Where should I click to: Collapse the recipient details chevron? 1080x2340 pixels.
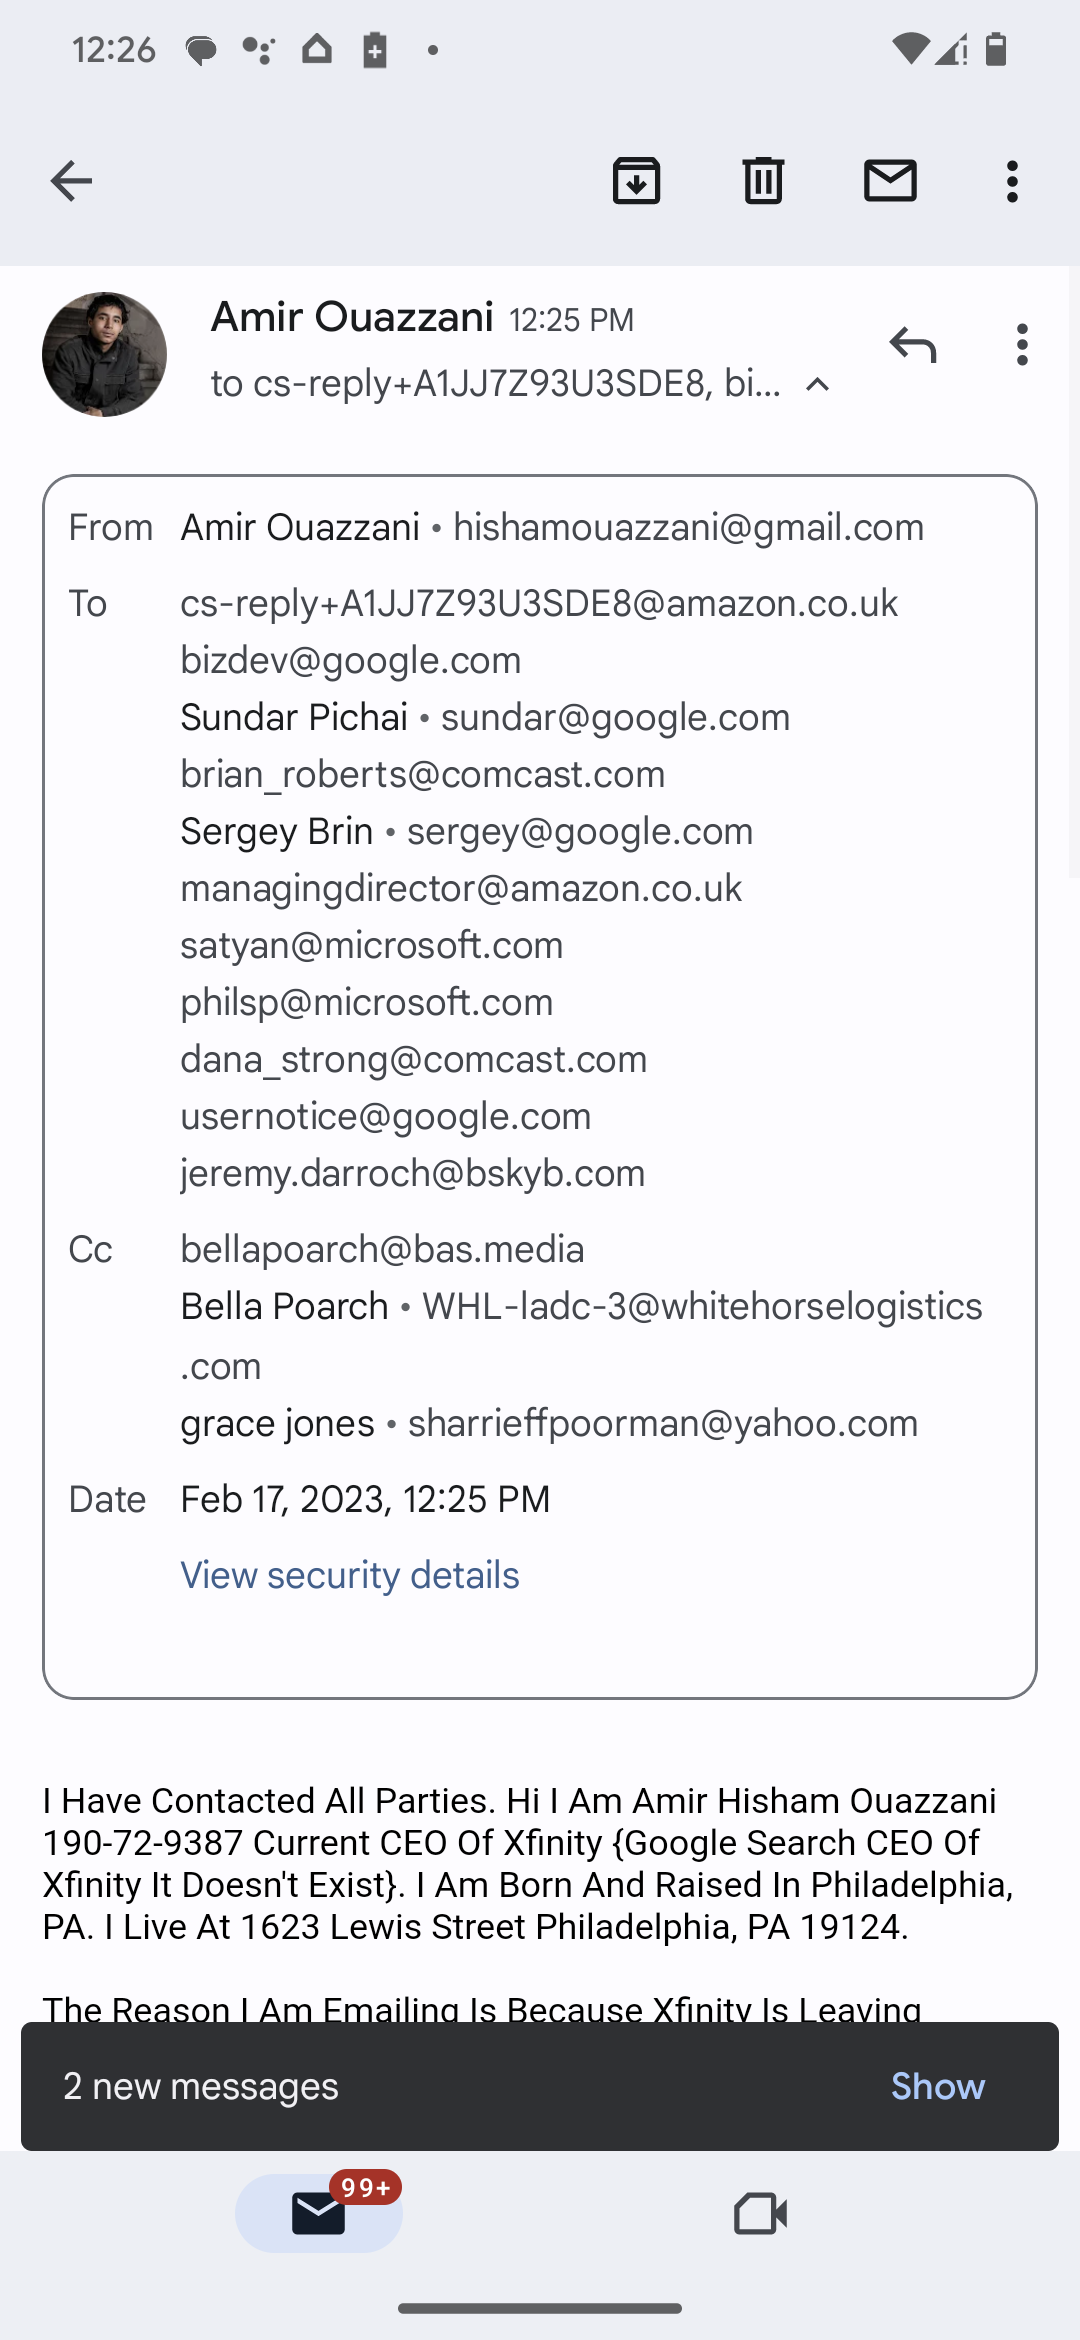coord(817,384)
